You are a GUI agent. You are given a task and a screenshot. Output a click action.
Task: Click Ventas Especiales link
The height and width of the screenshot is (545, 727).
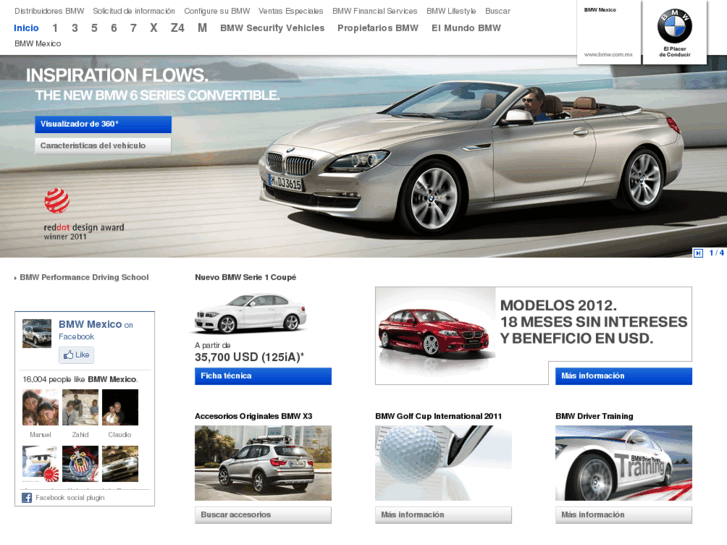291,11
